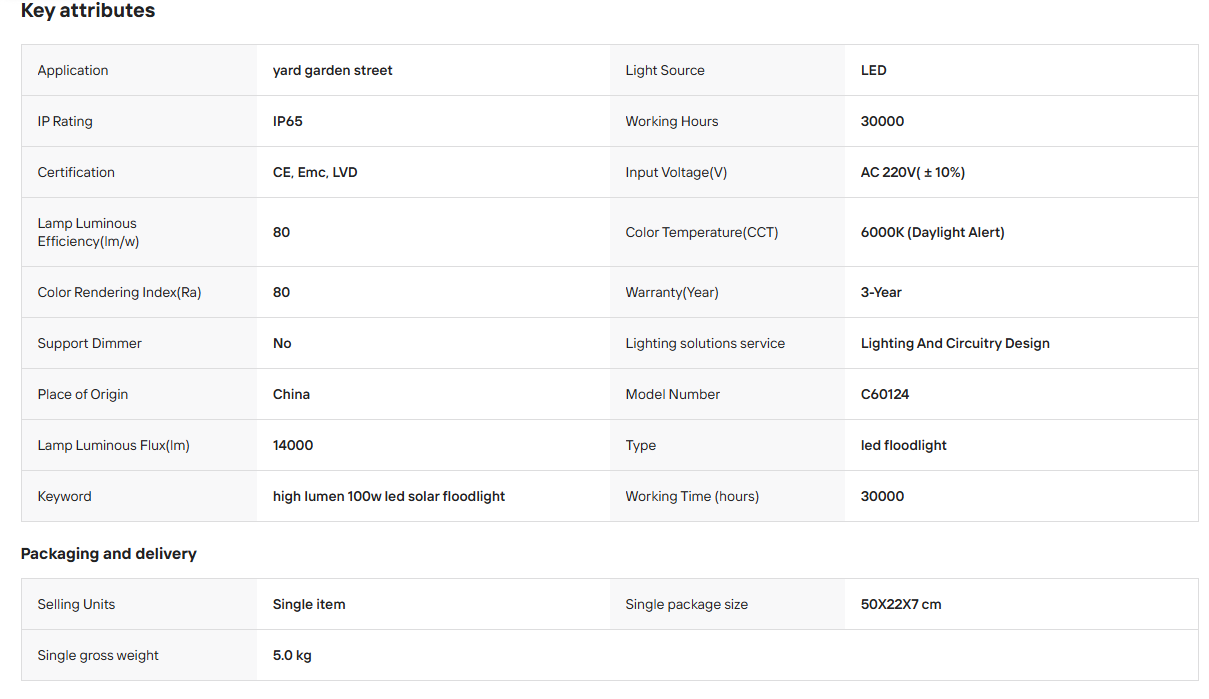Viewport: 1209px width, 699px height.
Task: Select the 'yard garden street' application value
Action: click(x=333, y=70)
